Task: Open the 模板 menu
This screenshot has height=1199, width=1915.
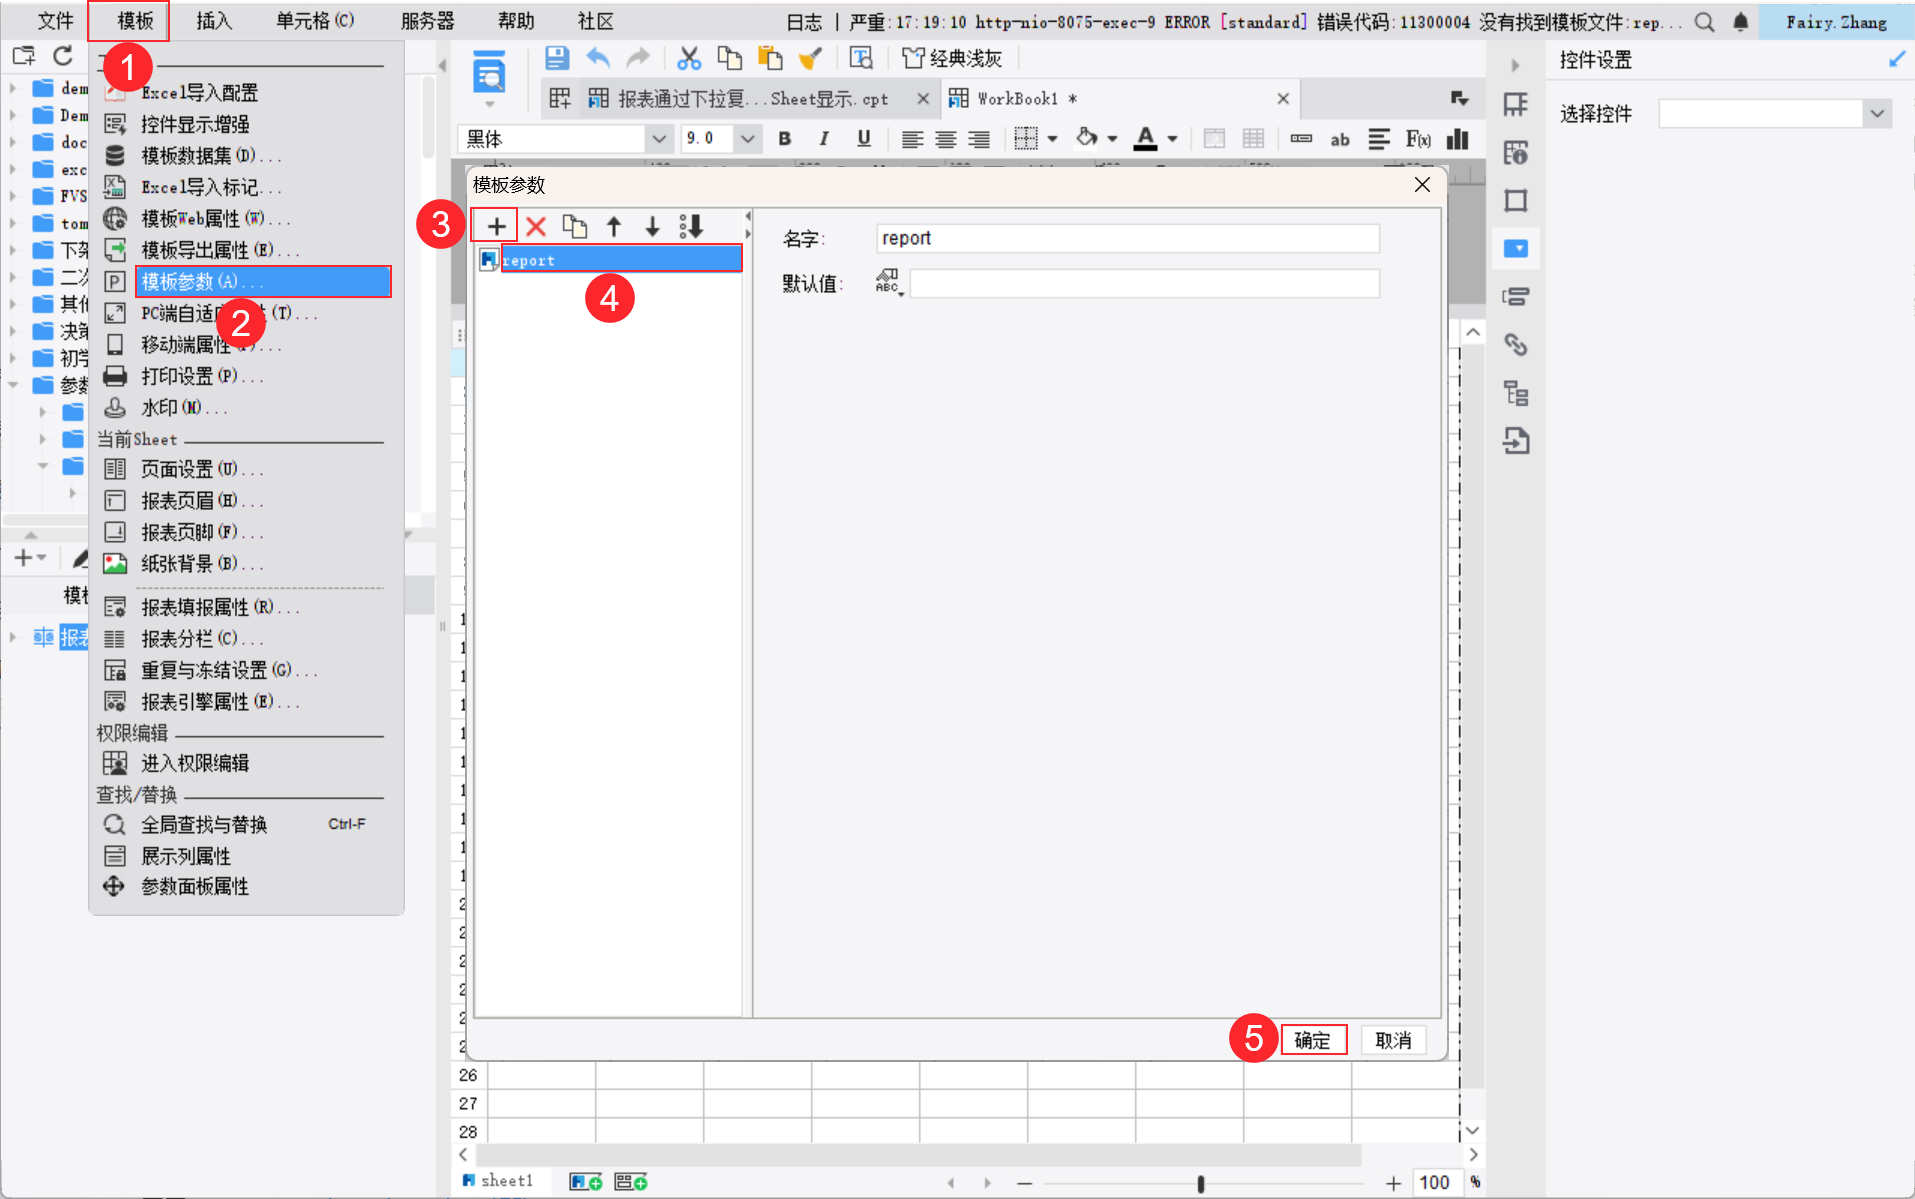Action: click(x=136, y=21)
